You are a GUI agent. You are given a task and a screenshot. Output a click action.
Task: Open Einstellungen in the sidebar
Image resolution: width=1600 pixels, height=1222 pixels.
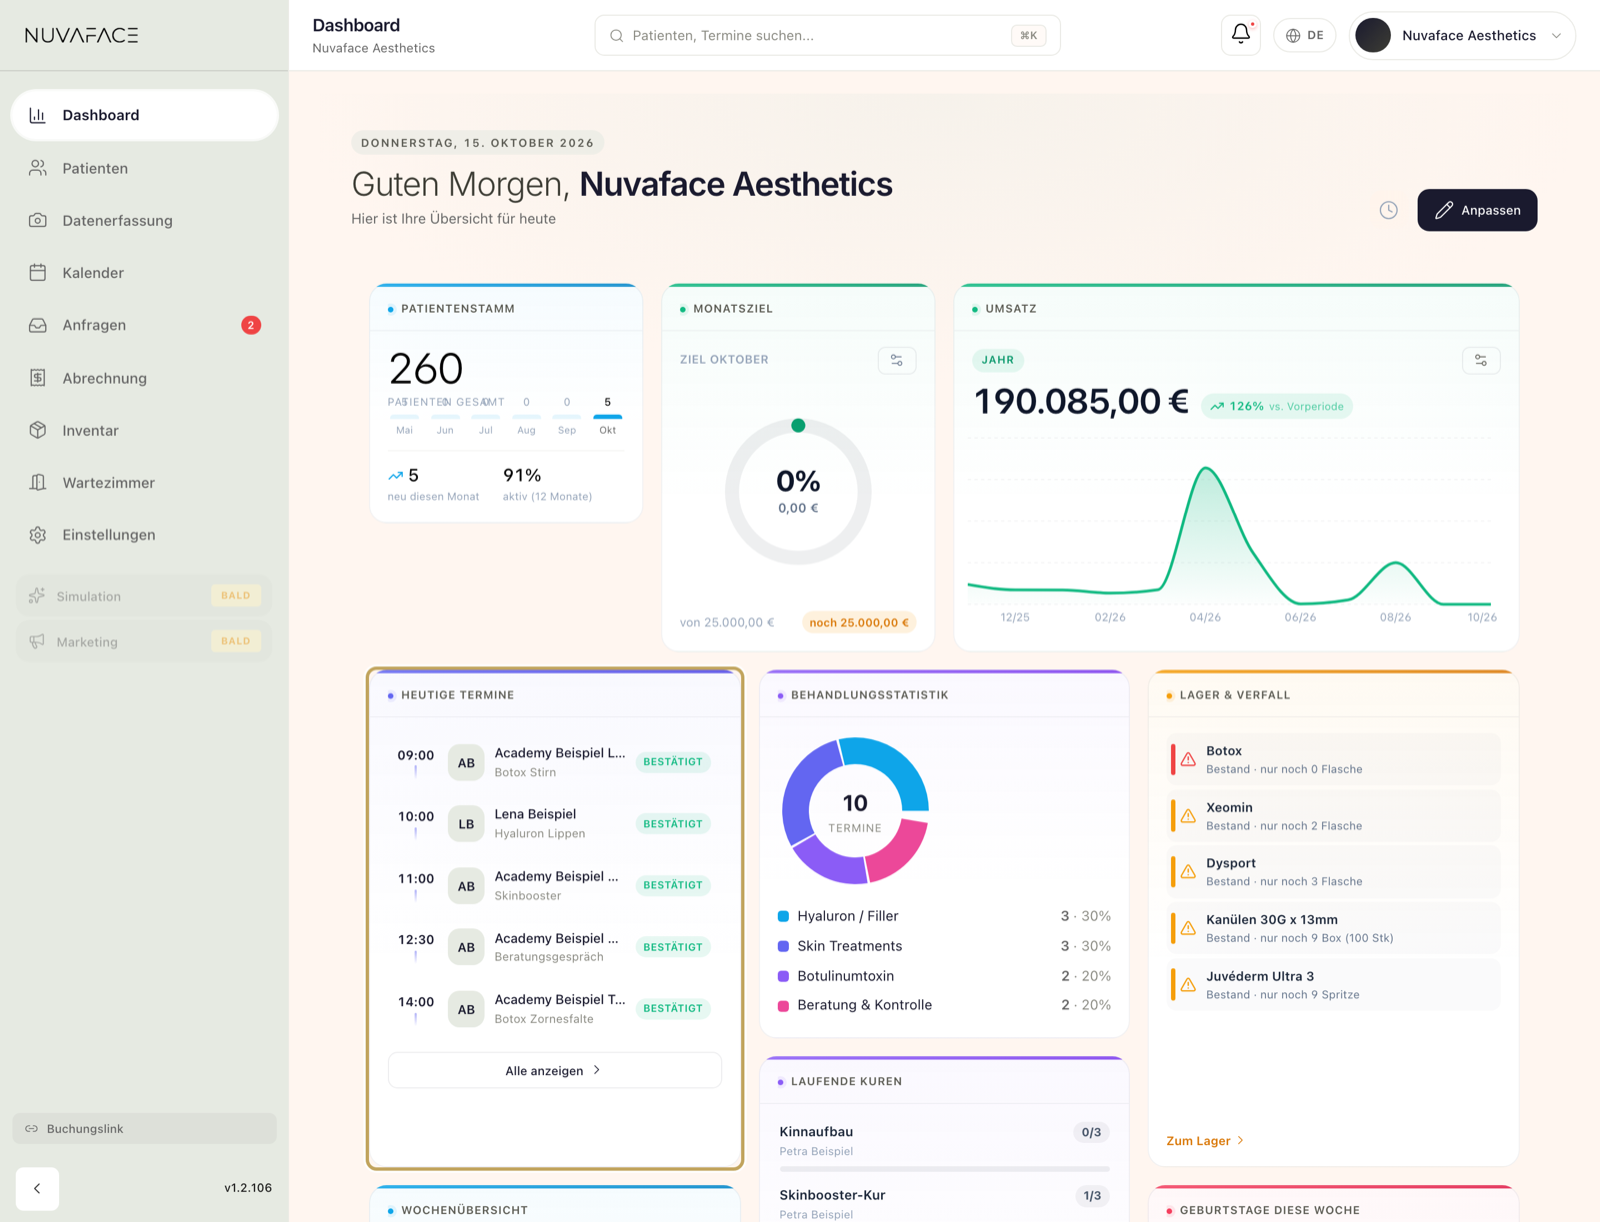click(144, 535)
